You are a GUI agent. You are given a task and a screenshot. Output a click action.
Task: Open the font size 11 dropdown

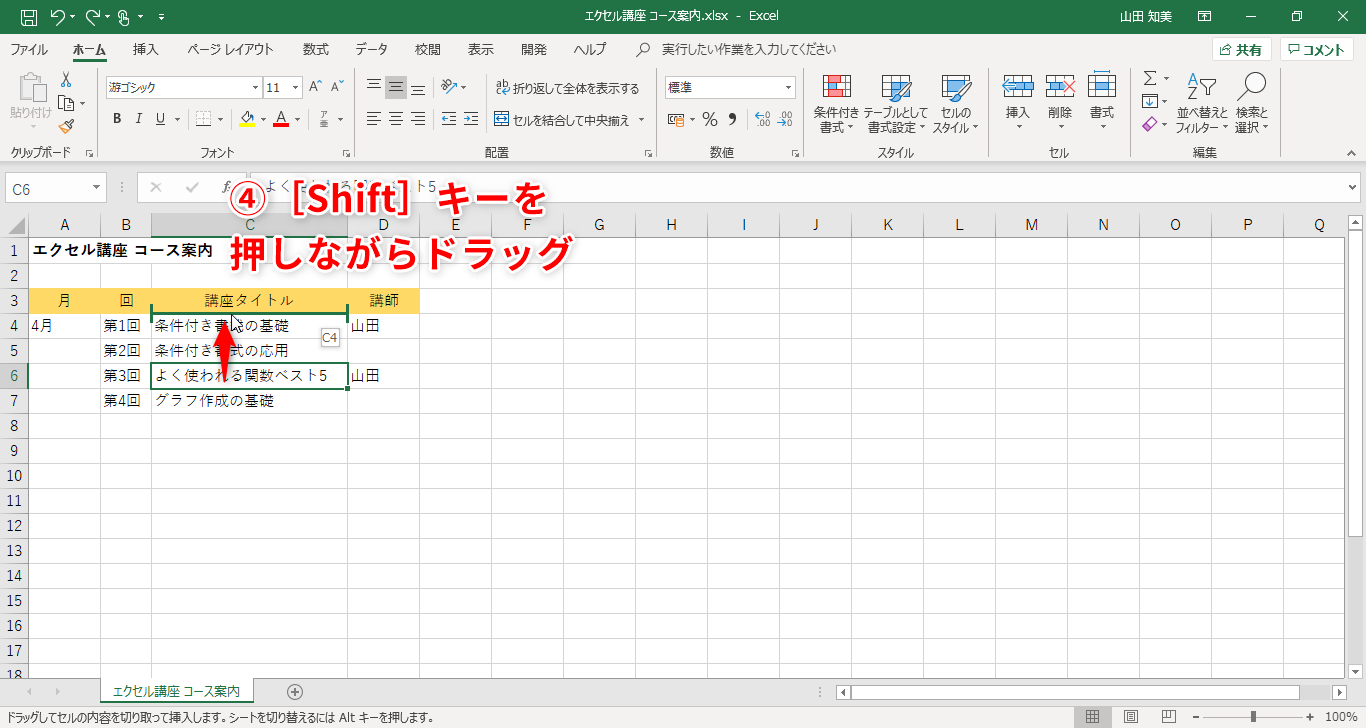(297, 88)
